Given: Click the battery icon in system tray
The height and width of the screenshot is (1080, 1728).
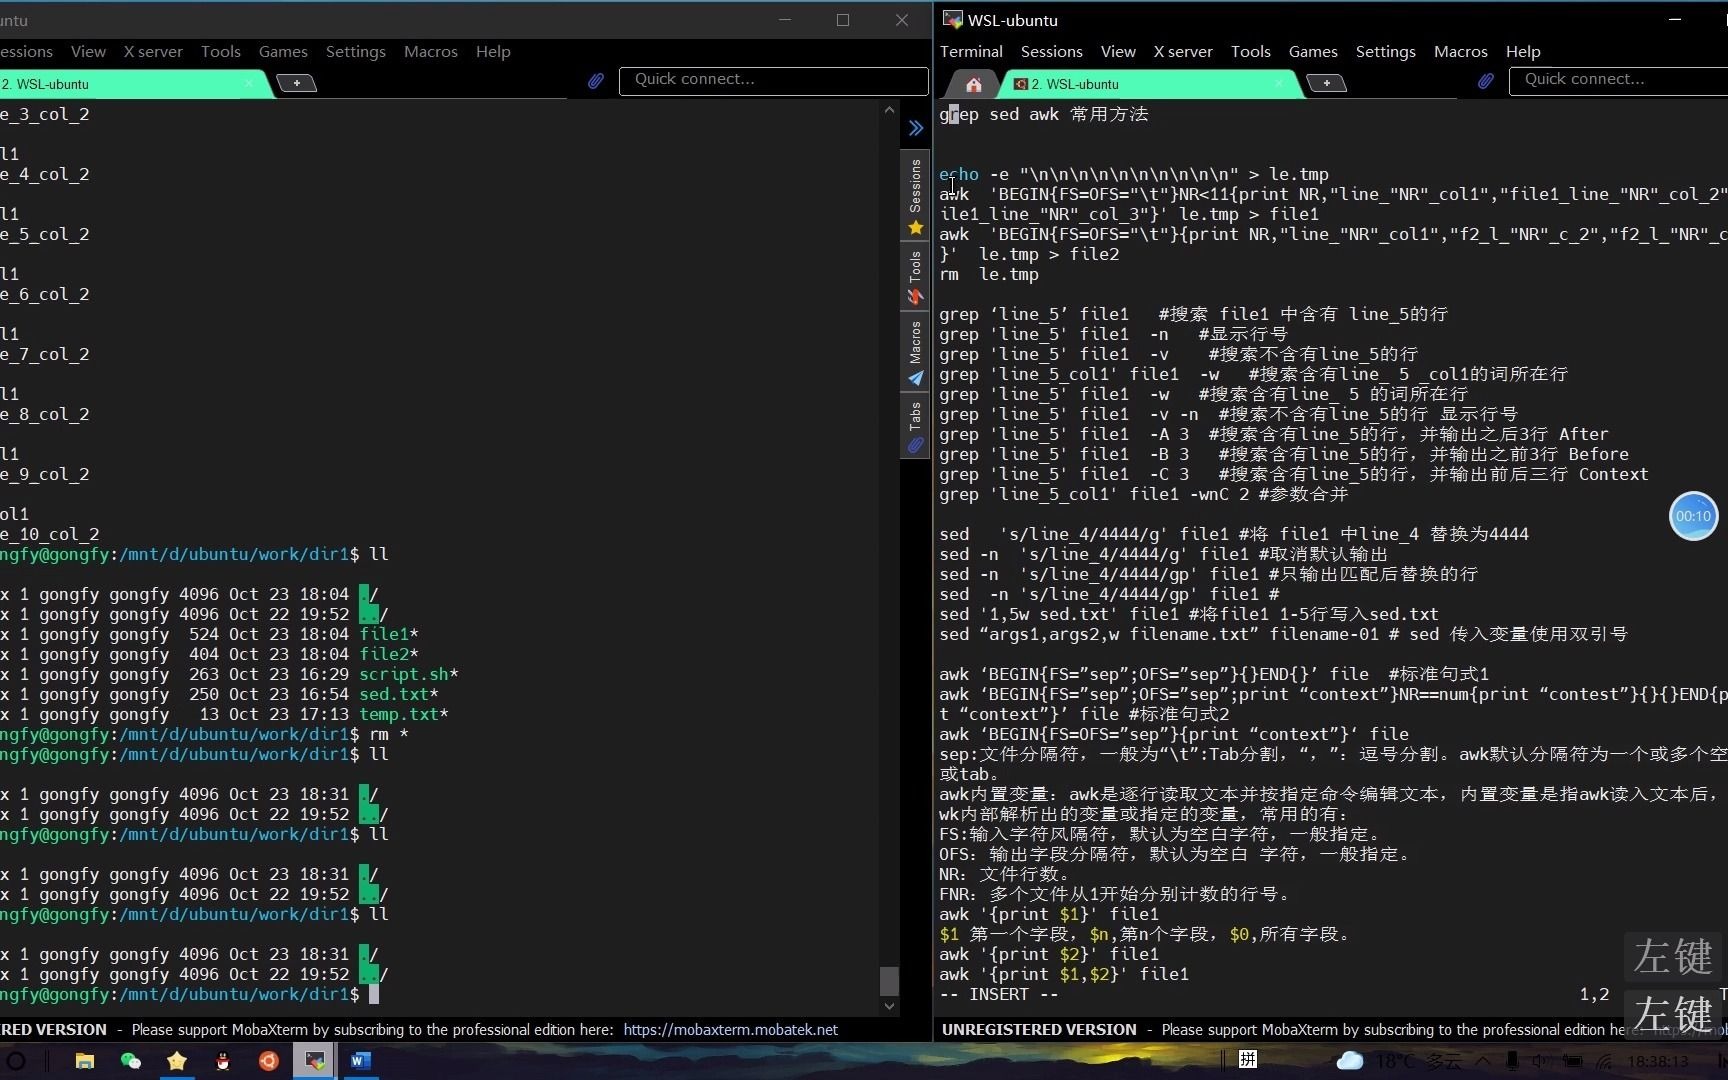Looking at the screenshot, I should click(1573, 1061).
